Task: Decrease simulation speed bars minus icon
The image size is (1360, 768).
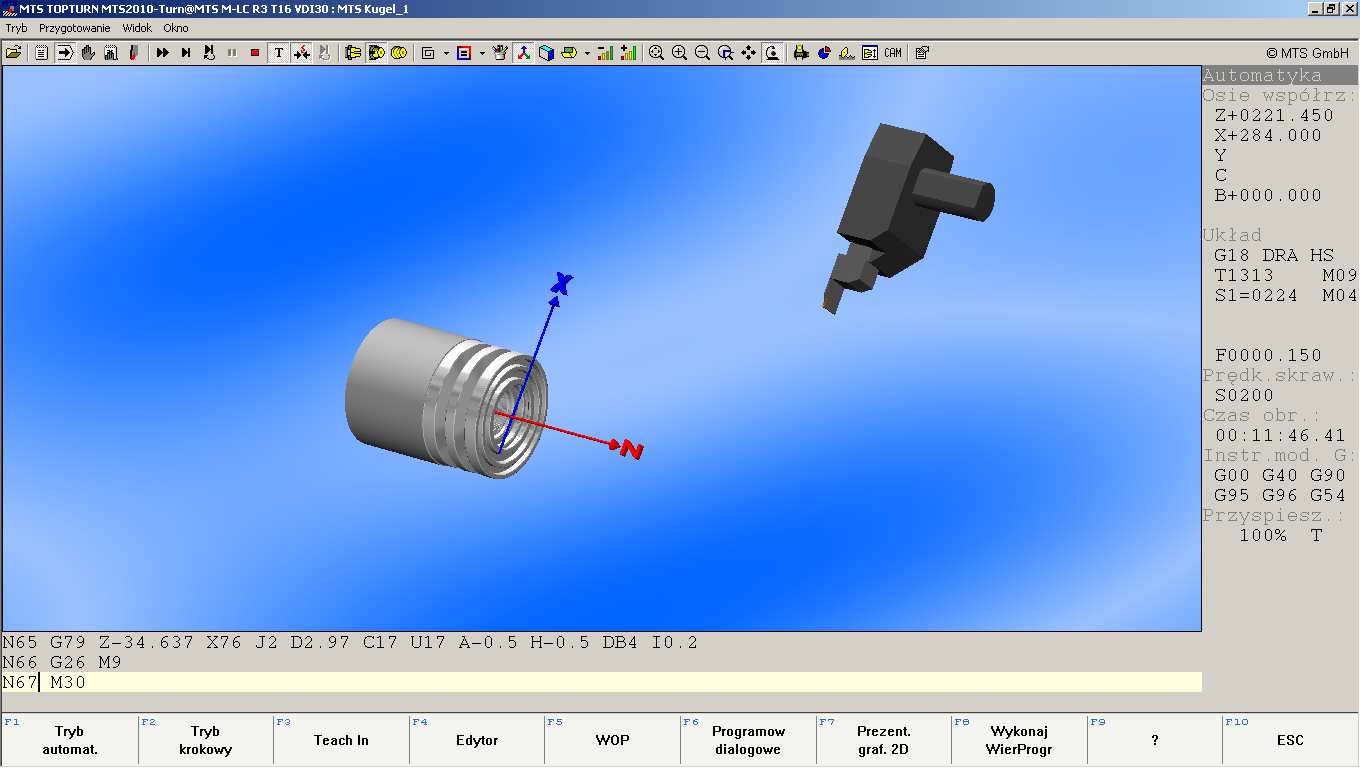Action: click(605, 53)
